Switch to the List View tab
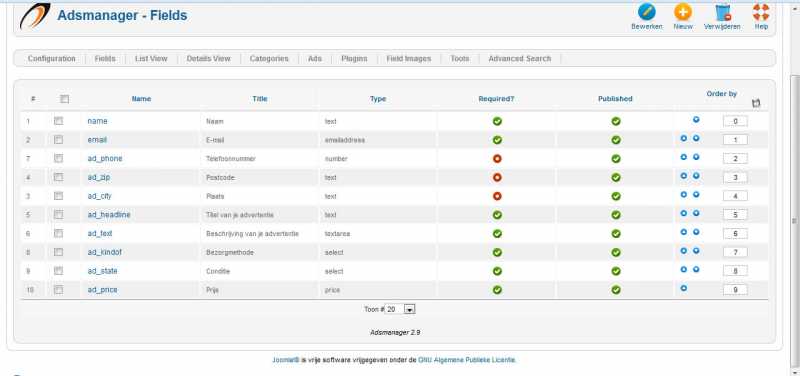The width and height of the screenshot is (800, 376). [151, 59]
